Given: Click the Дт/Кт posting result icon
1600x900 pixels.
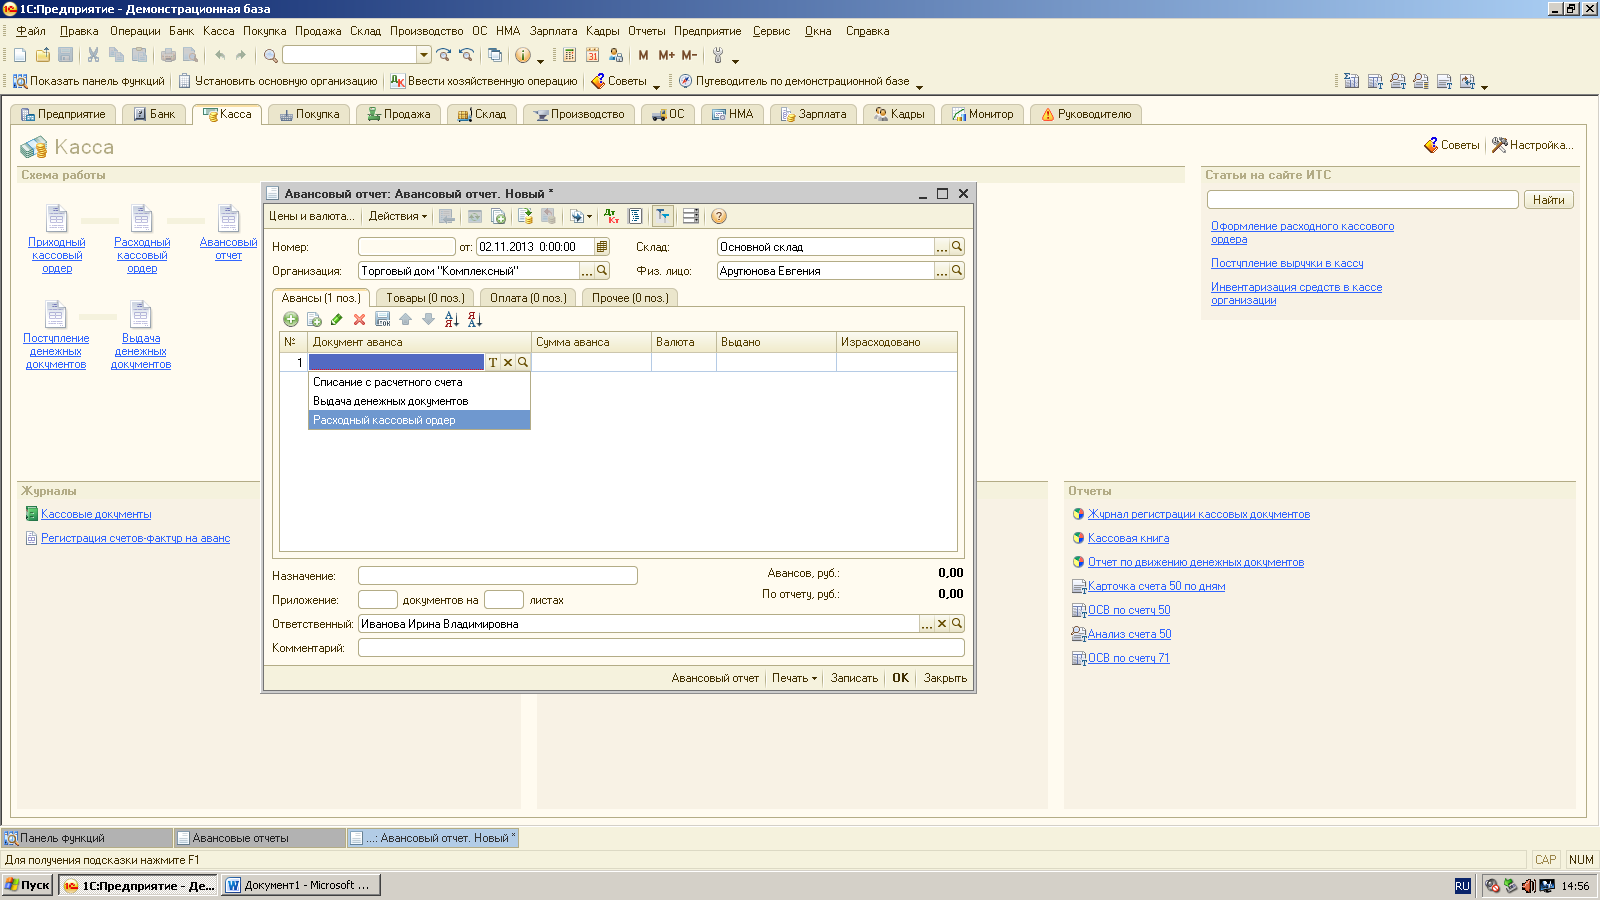Looking at the screenshot, I should point(611,216).
